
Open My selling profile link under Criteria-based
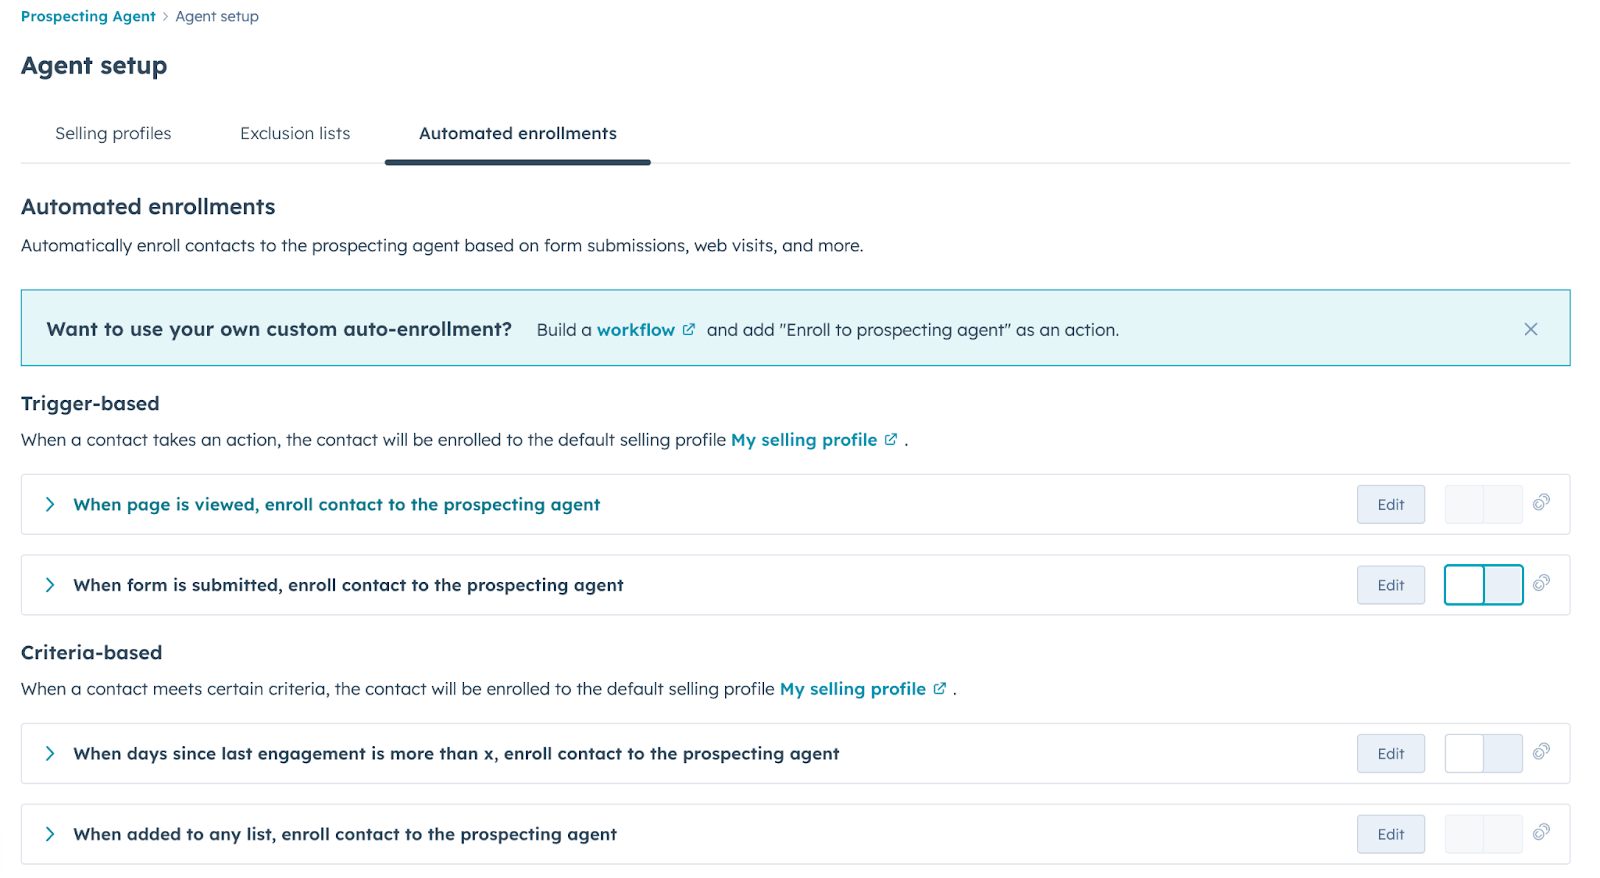tap(853, 689)
